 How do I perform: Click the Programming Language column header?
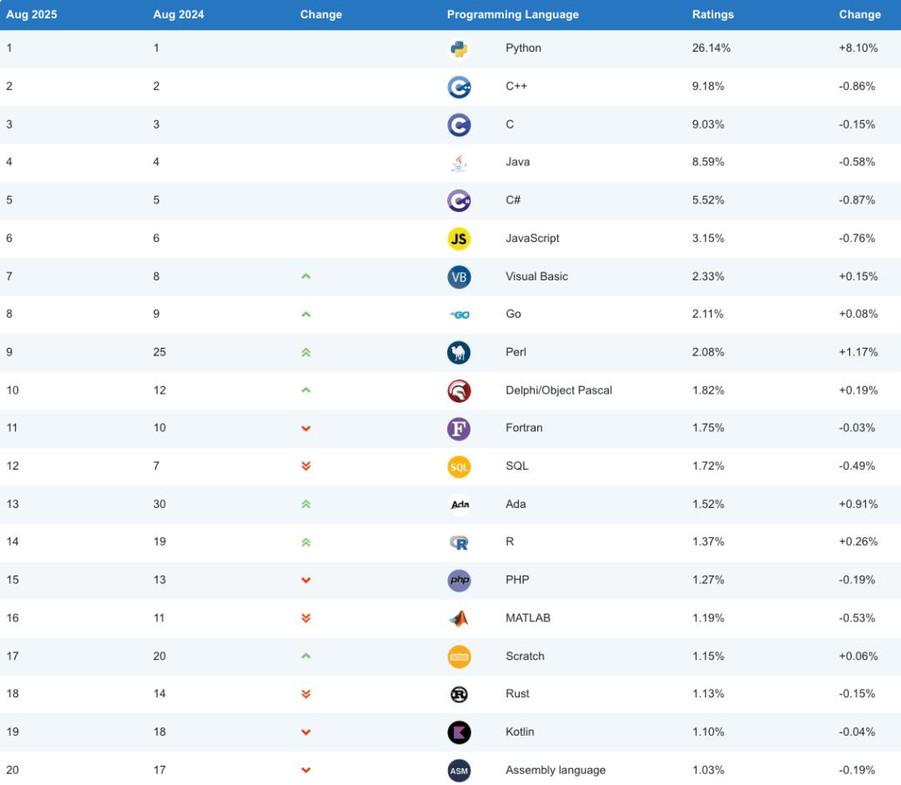point(513,15)
